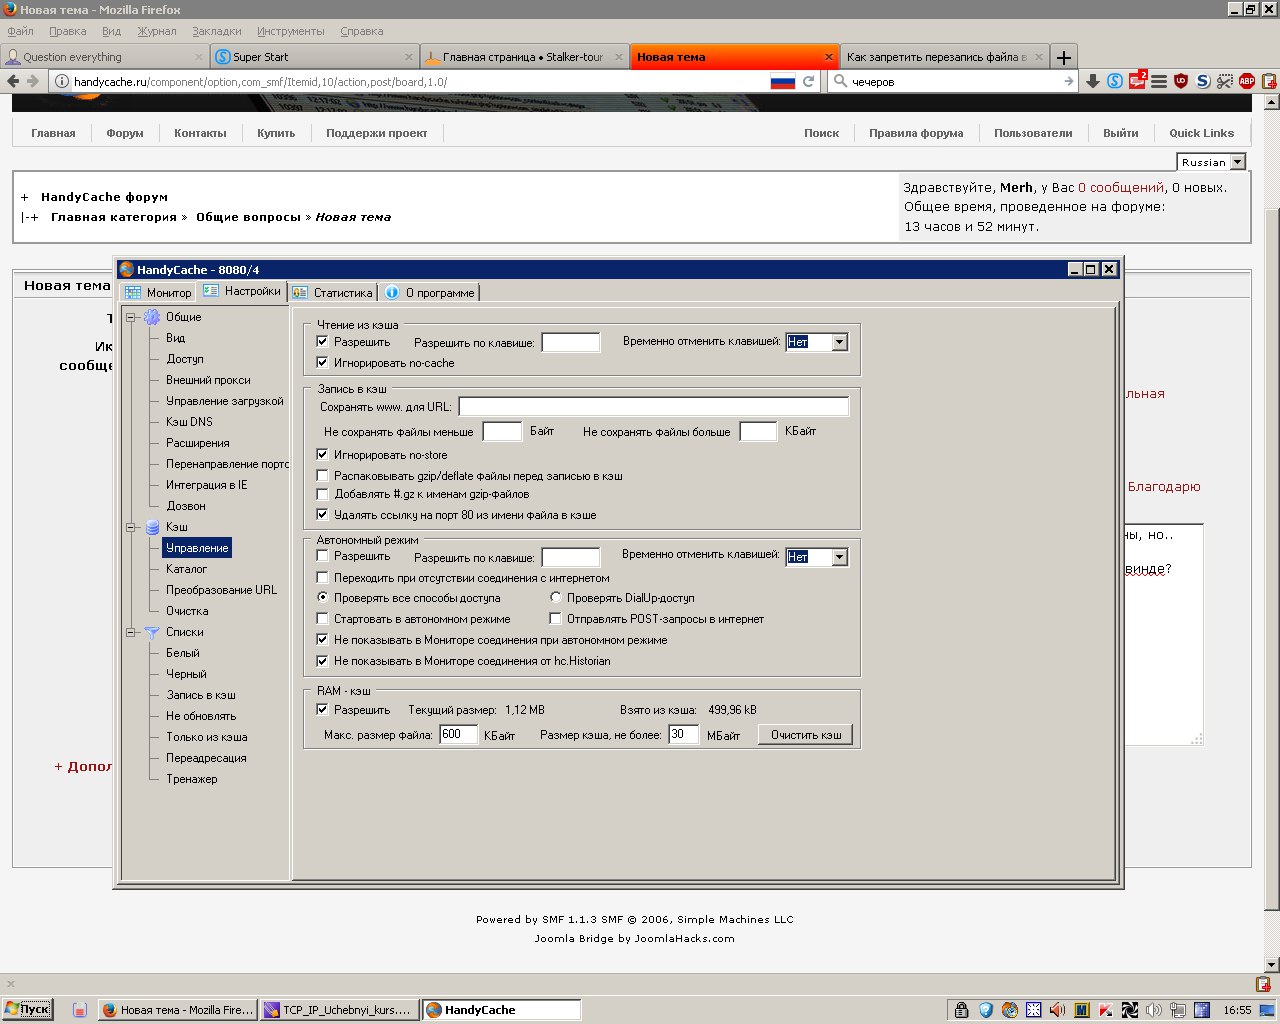This screenshot has width=1280, height=1024.
Task: Open the Инструменты menu in Firefox
Action: pos(291,31)
